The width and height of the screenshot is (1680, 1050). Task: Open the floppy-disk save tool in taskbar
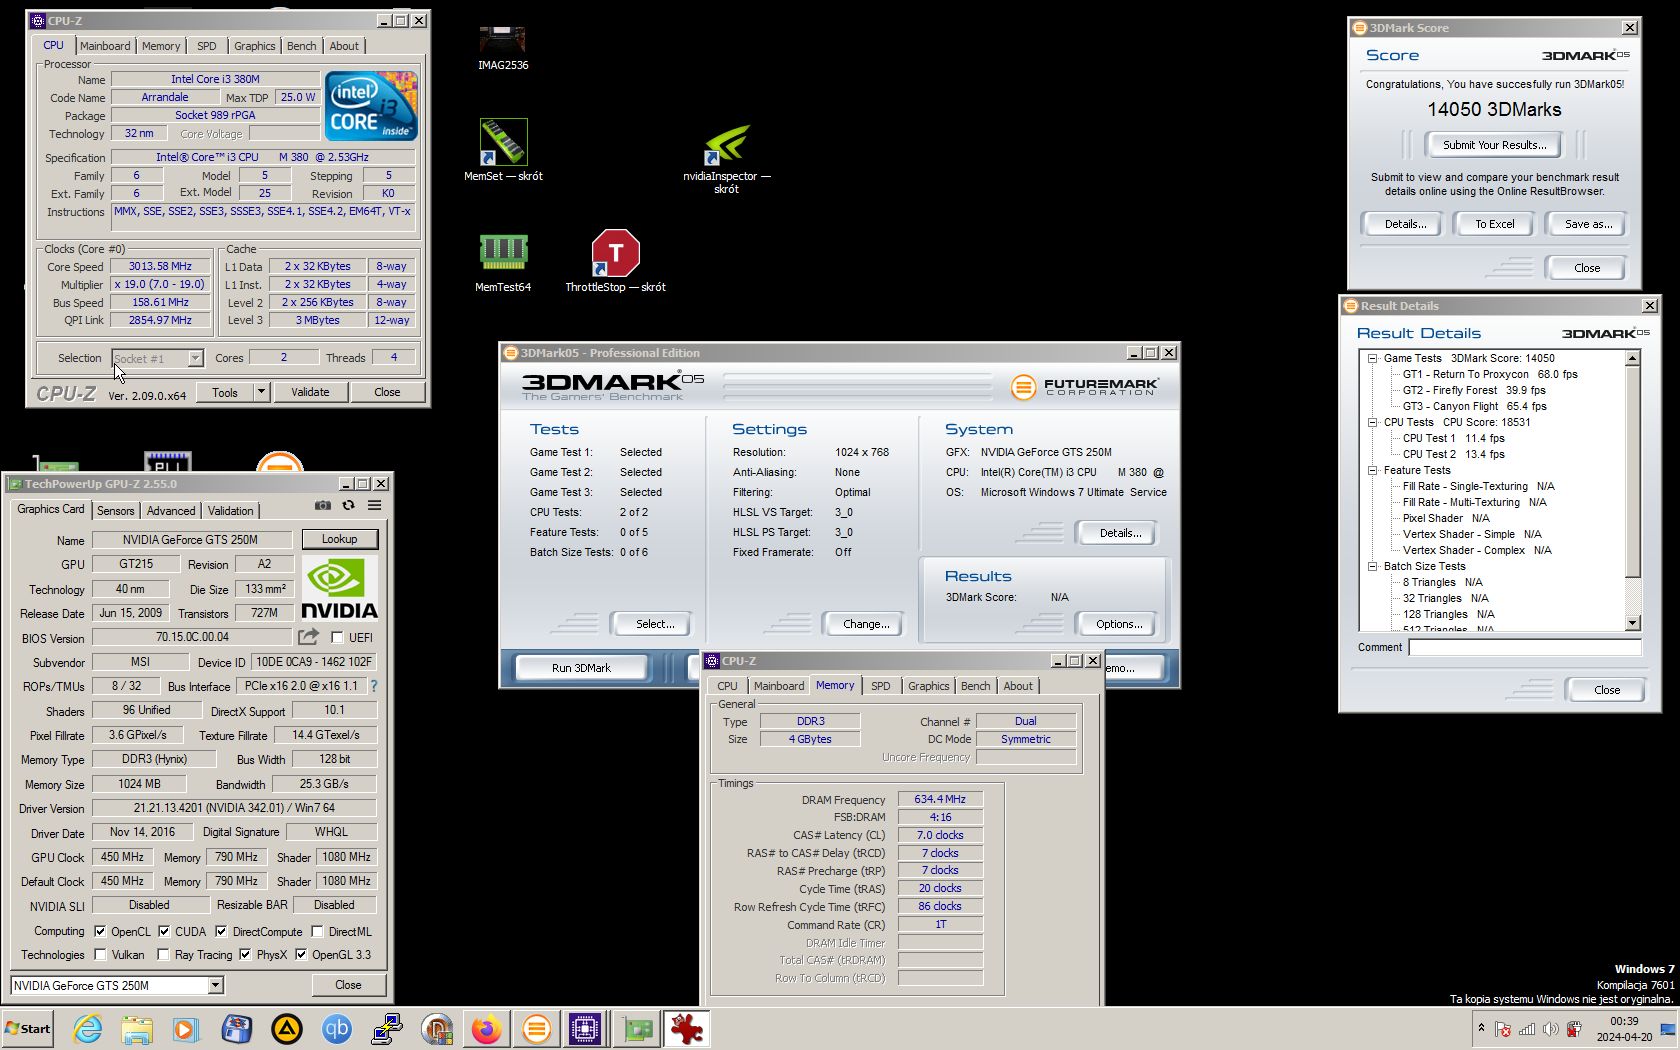237,1029
